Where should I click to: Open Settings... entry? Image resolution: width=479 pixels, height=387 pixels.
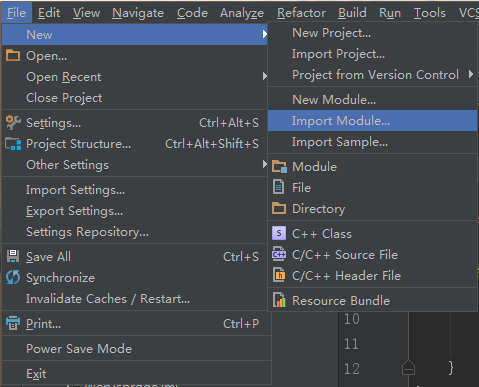tap(135, 123)
